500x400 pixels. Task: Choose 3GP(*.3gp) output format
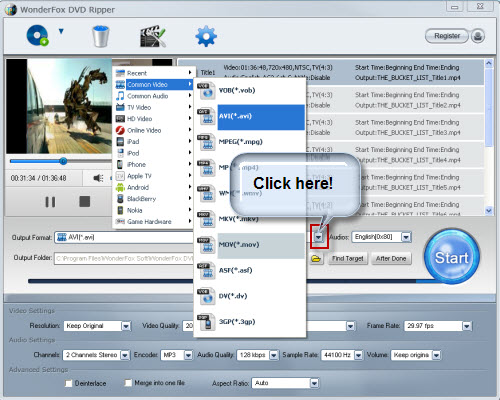point(250,322)
